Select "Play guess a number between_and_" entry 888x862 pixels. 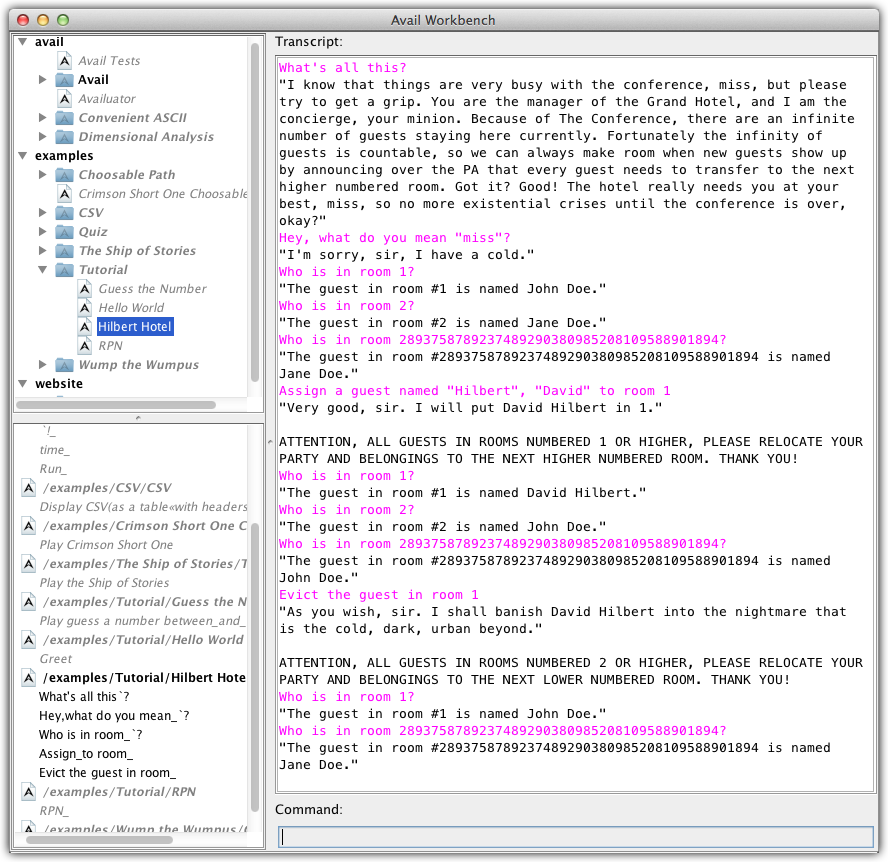click(142, 621)
